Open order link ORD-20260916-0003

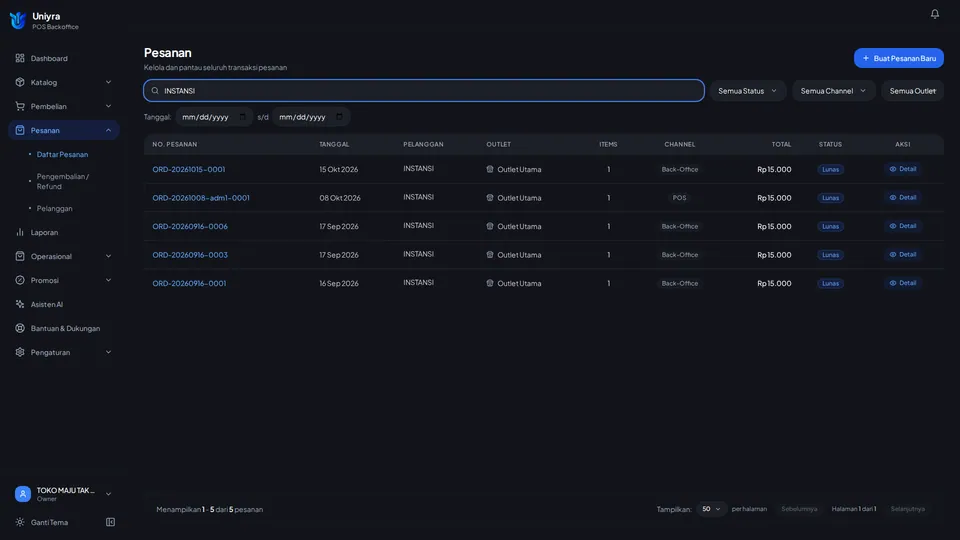click(x=190, y=255)
